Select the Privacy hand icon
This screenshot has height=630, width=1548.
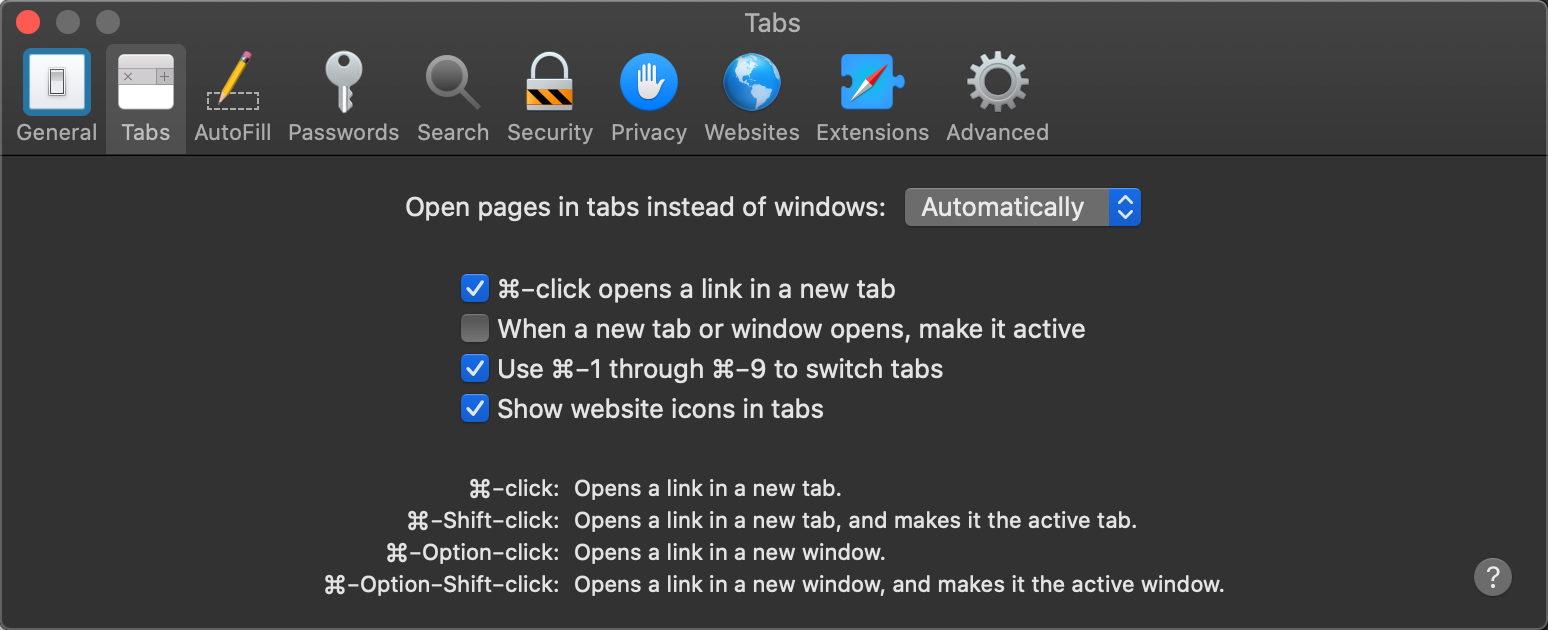648,82
